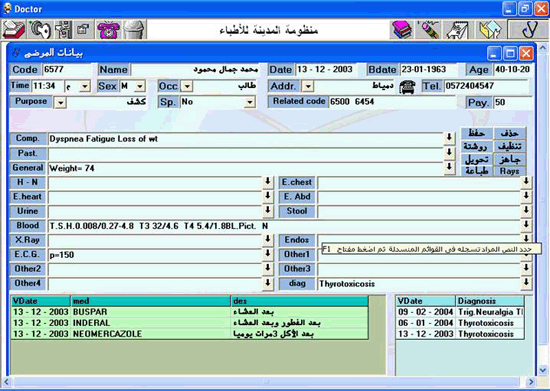Click the طباعة (print) button
The width and height of the screenshot is (550, 391).
pyautogui.click(x=476, y=171)
